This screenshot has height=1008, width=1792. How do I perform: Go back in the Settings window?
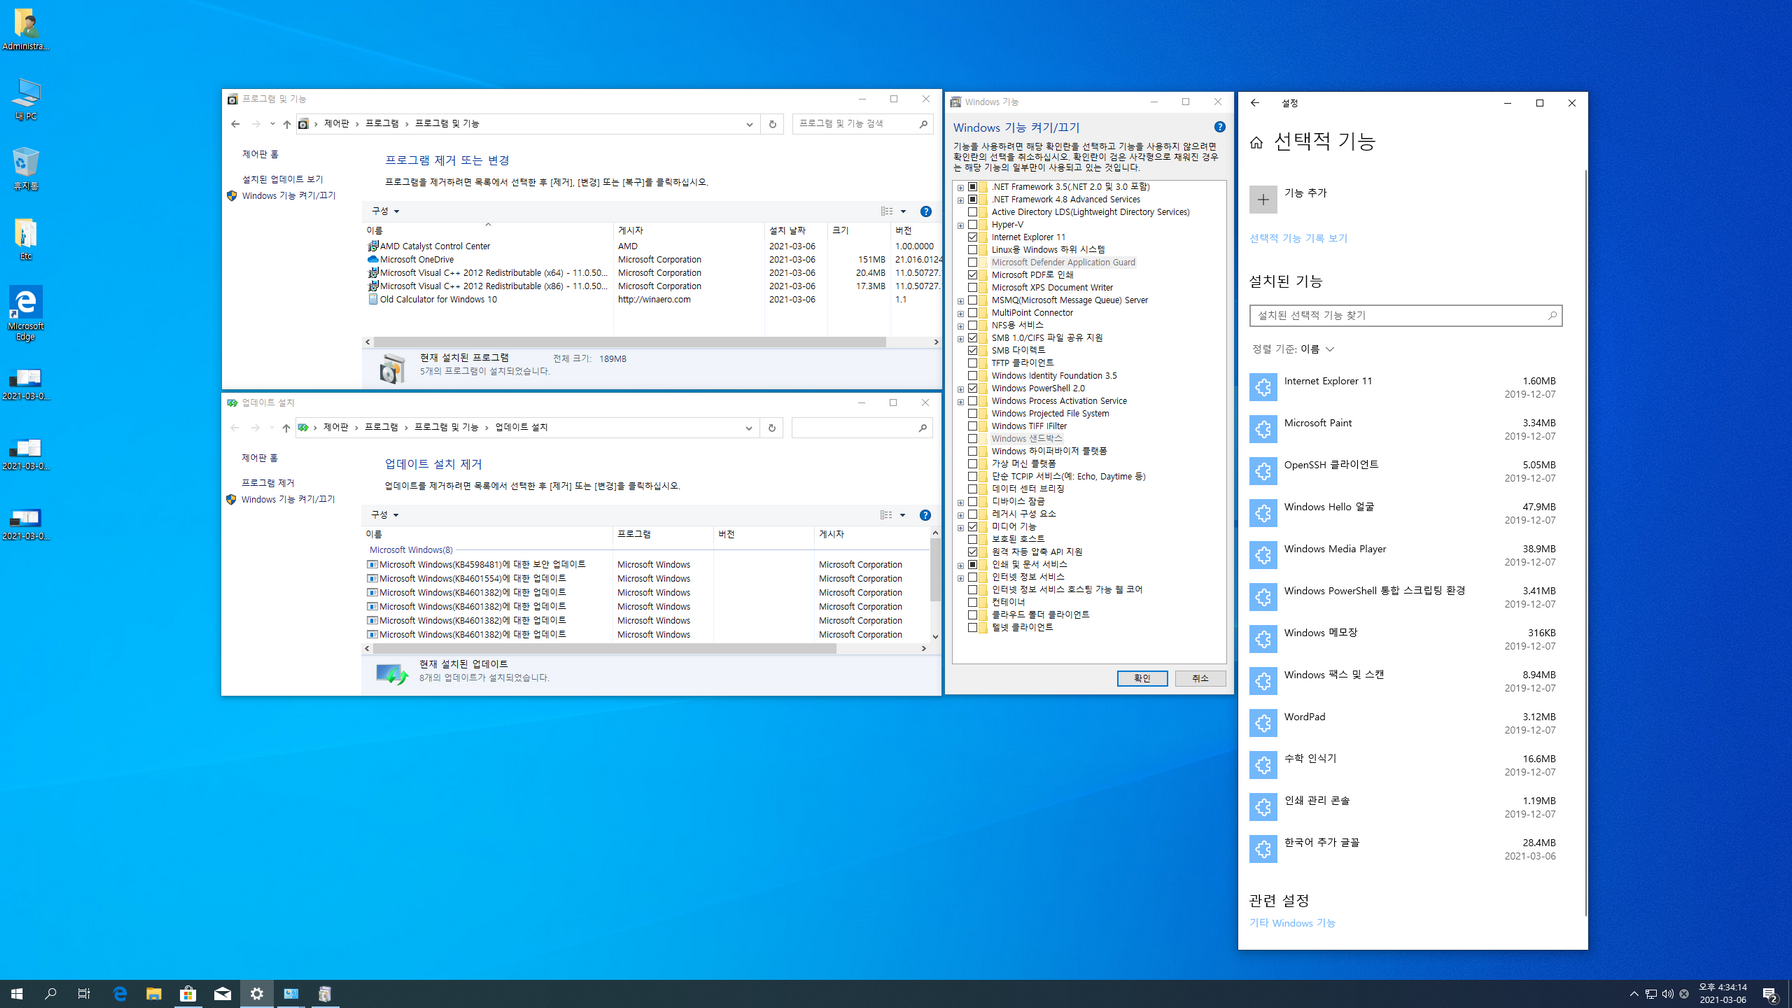point(1255,103)
